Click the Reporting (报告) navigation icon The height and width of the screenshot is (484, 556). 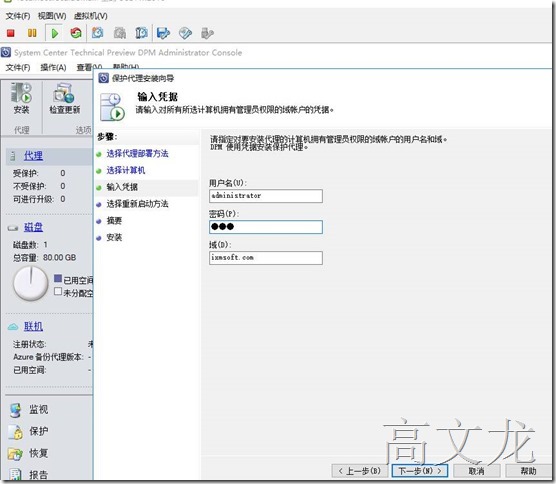(15, 475)
